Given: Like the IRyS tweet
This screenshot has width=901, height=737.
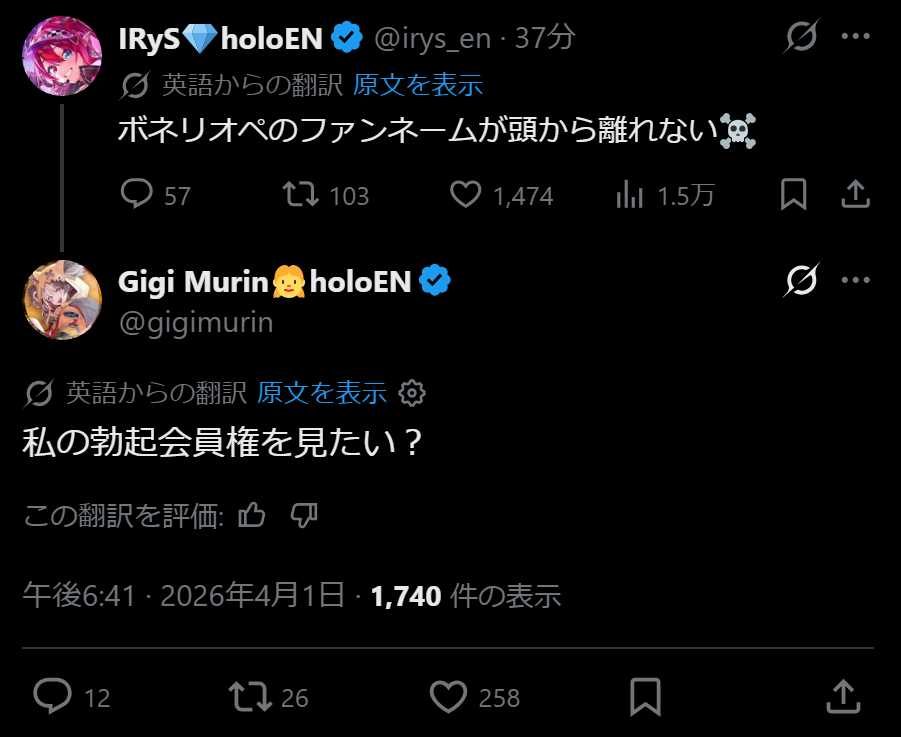Looking at the screenshot, I should click(465, 194).
